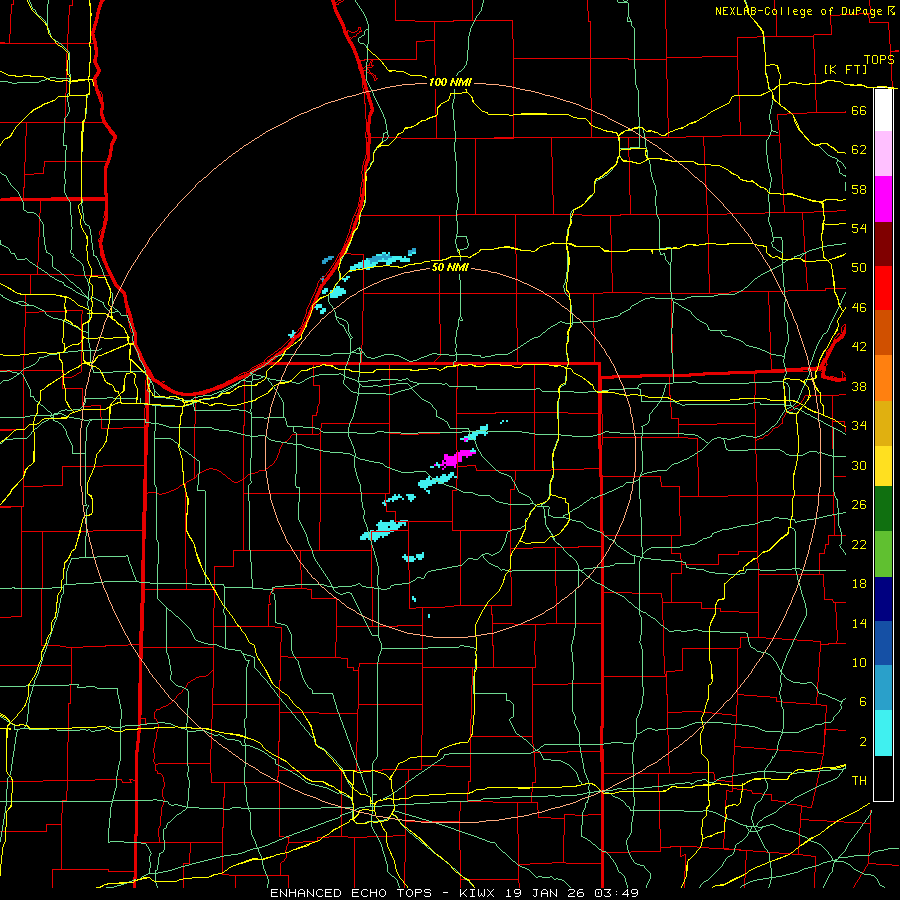This screenshot has width=900, height=900.
Task: Pick the magenta segment of the color scale
Action: [x=883, y=199]
